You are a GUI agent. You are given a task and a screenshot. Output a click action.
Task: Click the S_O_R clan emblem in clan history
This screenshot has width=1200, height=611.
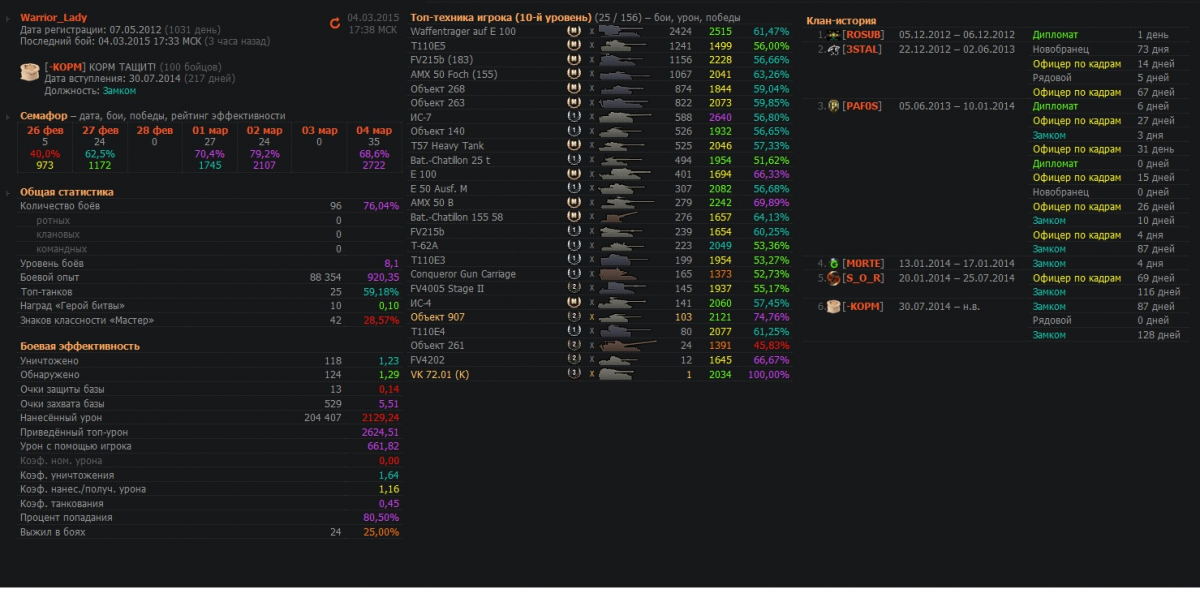tap(833, 277)
